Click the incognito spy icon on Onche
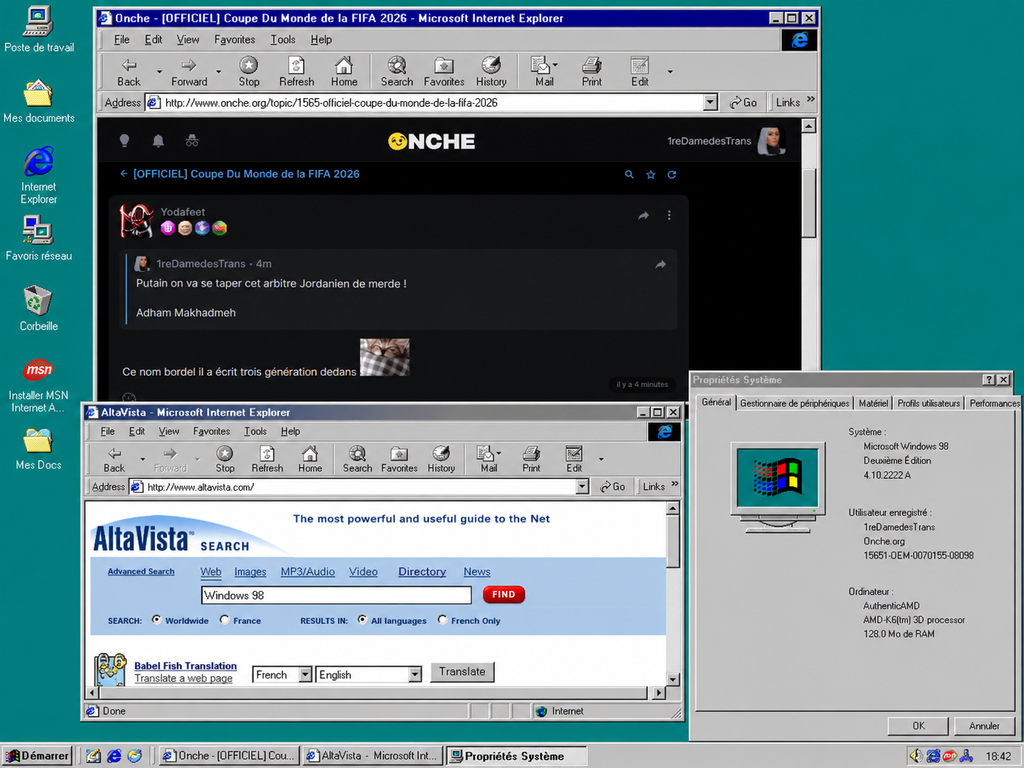Image resolution: width=1024 pixels, height=768 pixels. [191, 140]
